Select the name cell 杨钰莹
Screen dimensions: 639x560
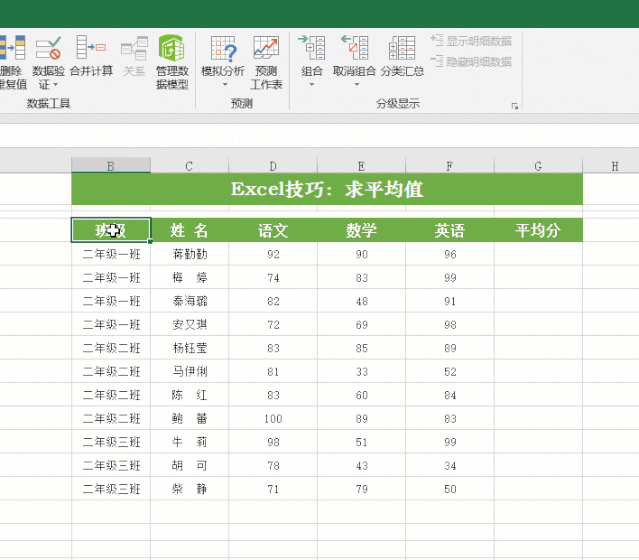[x=189, y=348]
